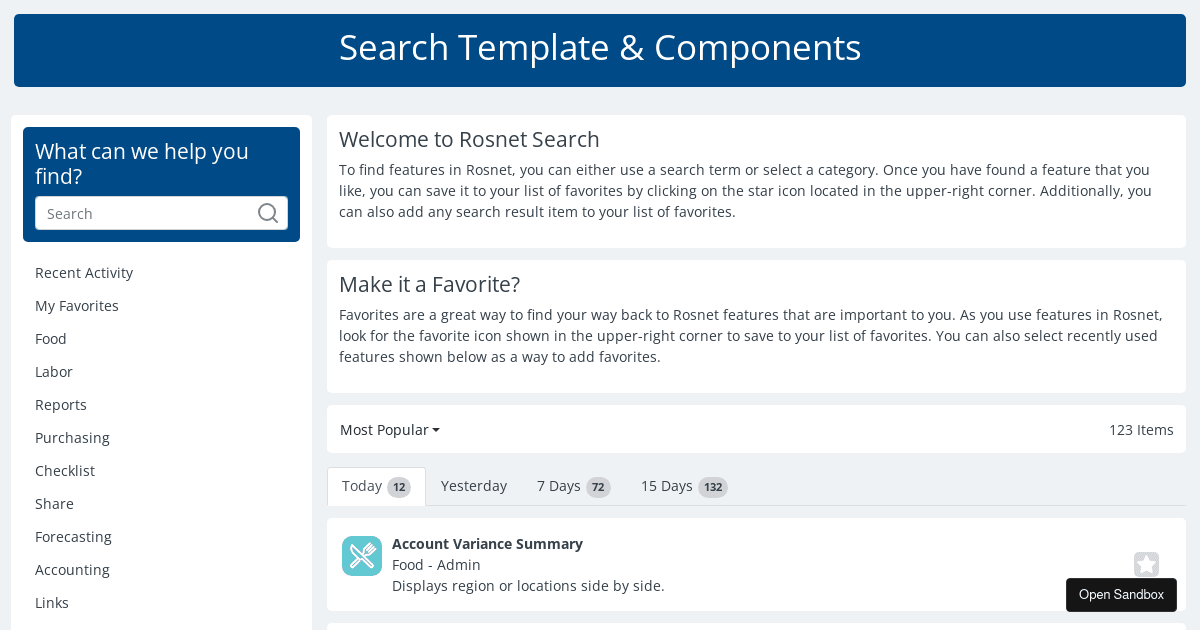Switch to the Yesterday tab
The width and height of the screenshot is (1200, 630).
click(x=474, y=486)
